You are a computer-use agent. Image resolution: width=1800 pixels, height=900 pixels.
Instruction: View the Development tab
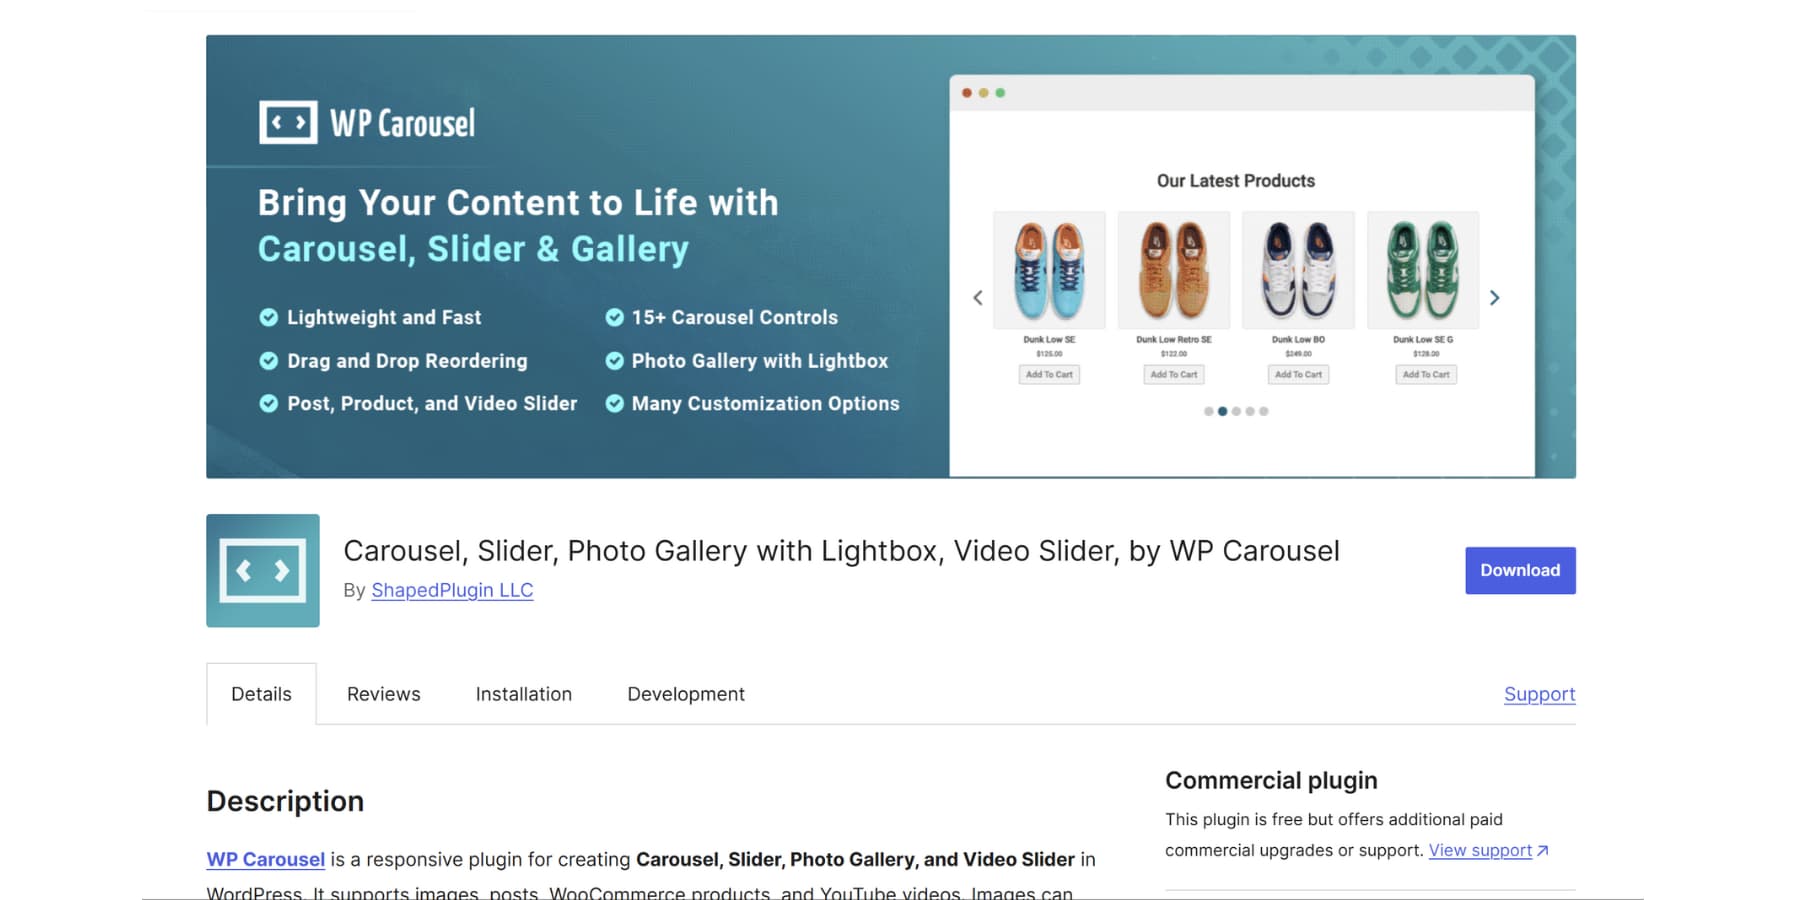tap(685, 693)
